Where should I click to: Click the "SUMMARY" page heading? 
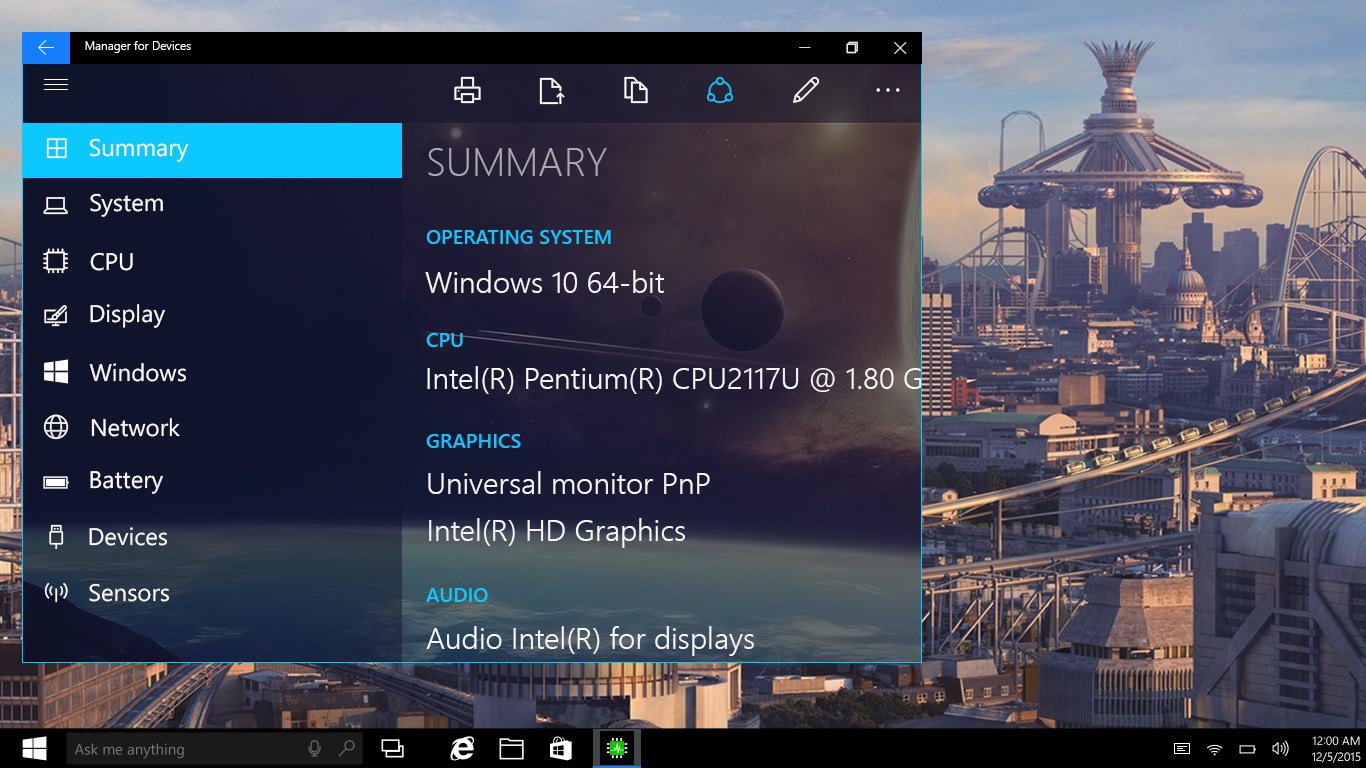pos(516,163)
